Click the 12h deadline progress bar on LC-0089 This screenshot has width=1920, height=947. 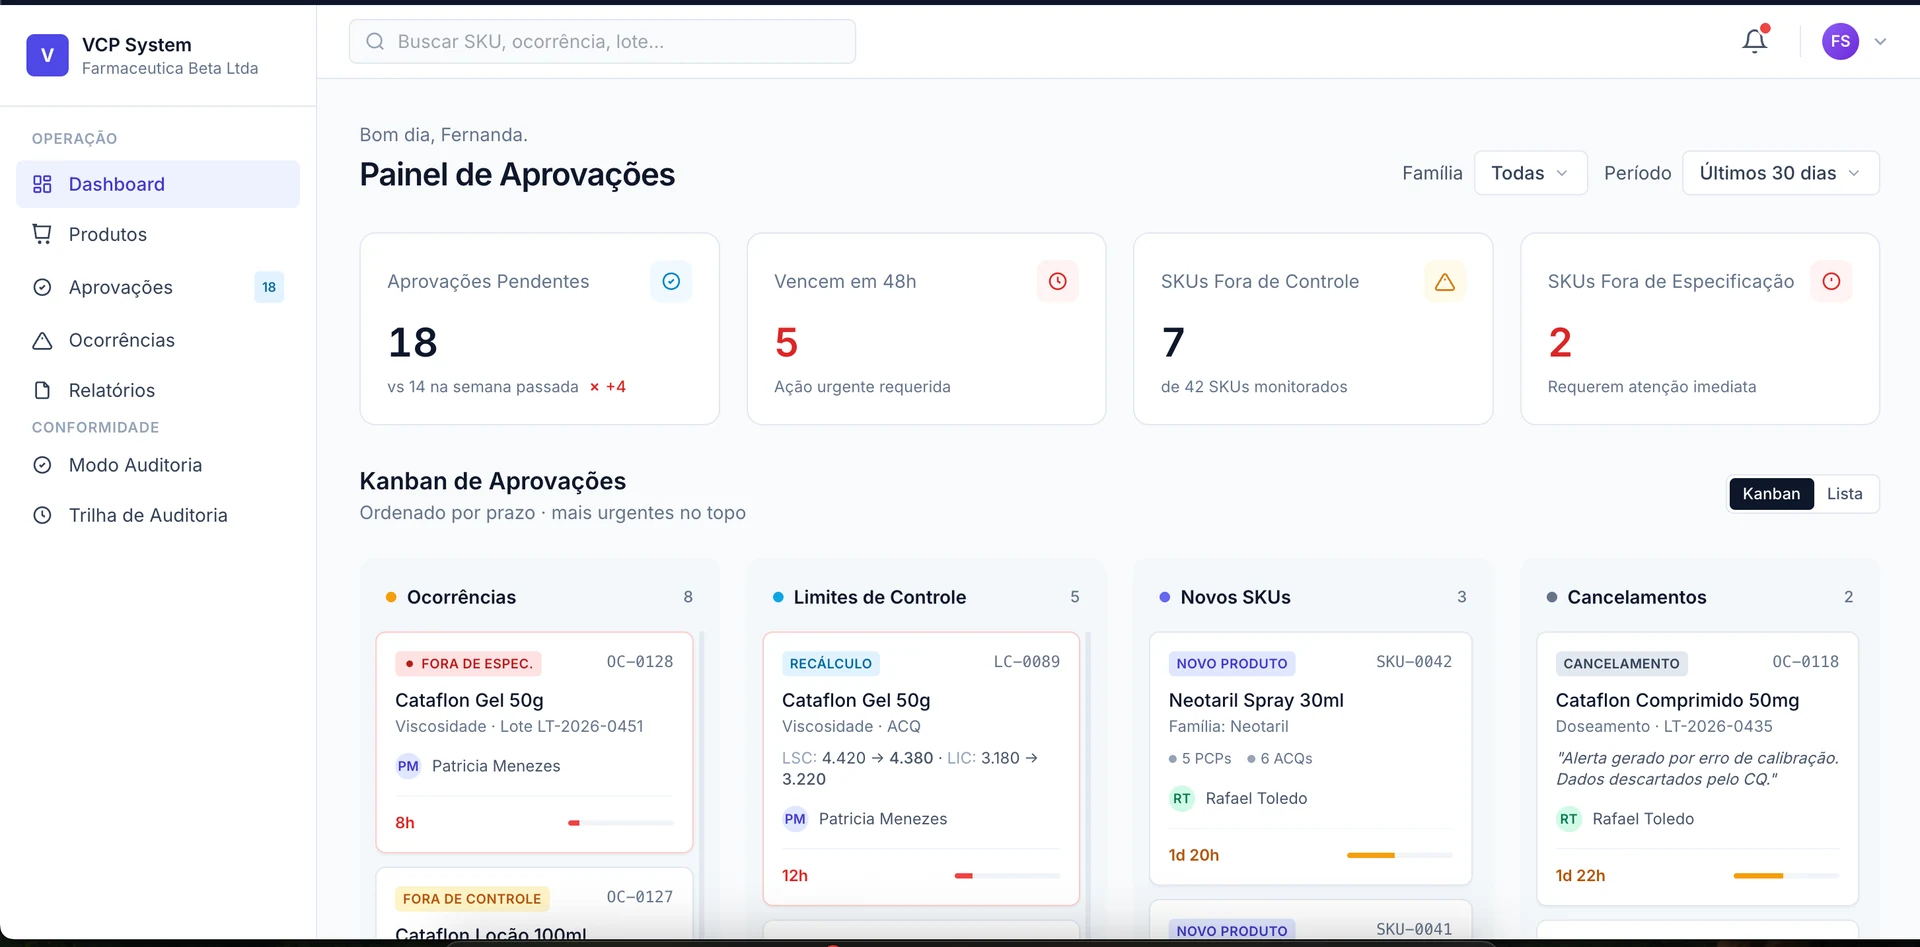click(x=1006, y=876)
